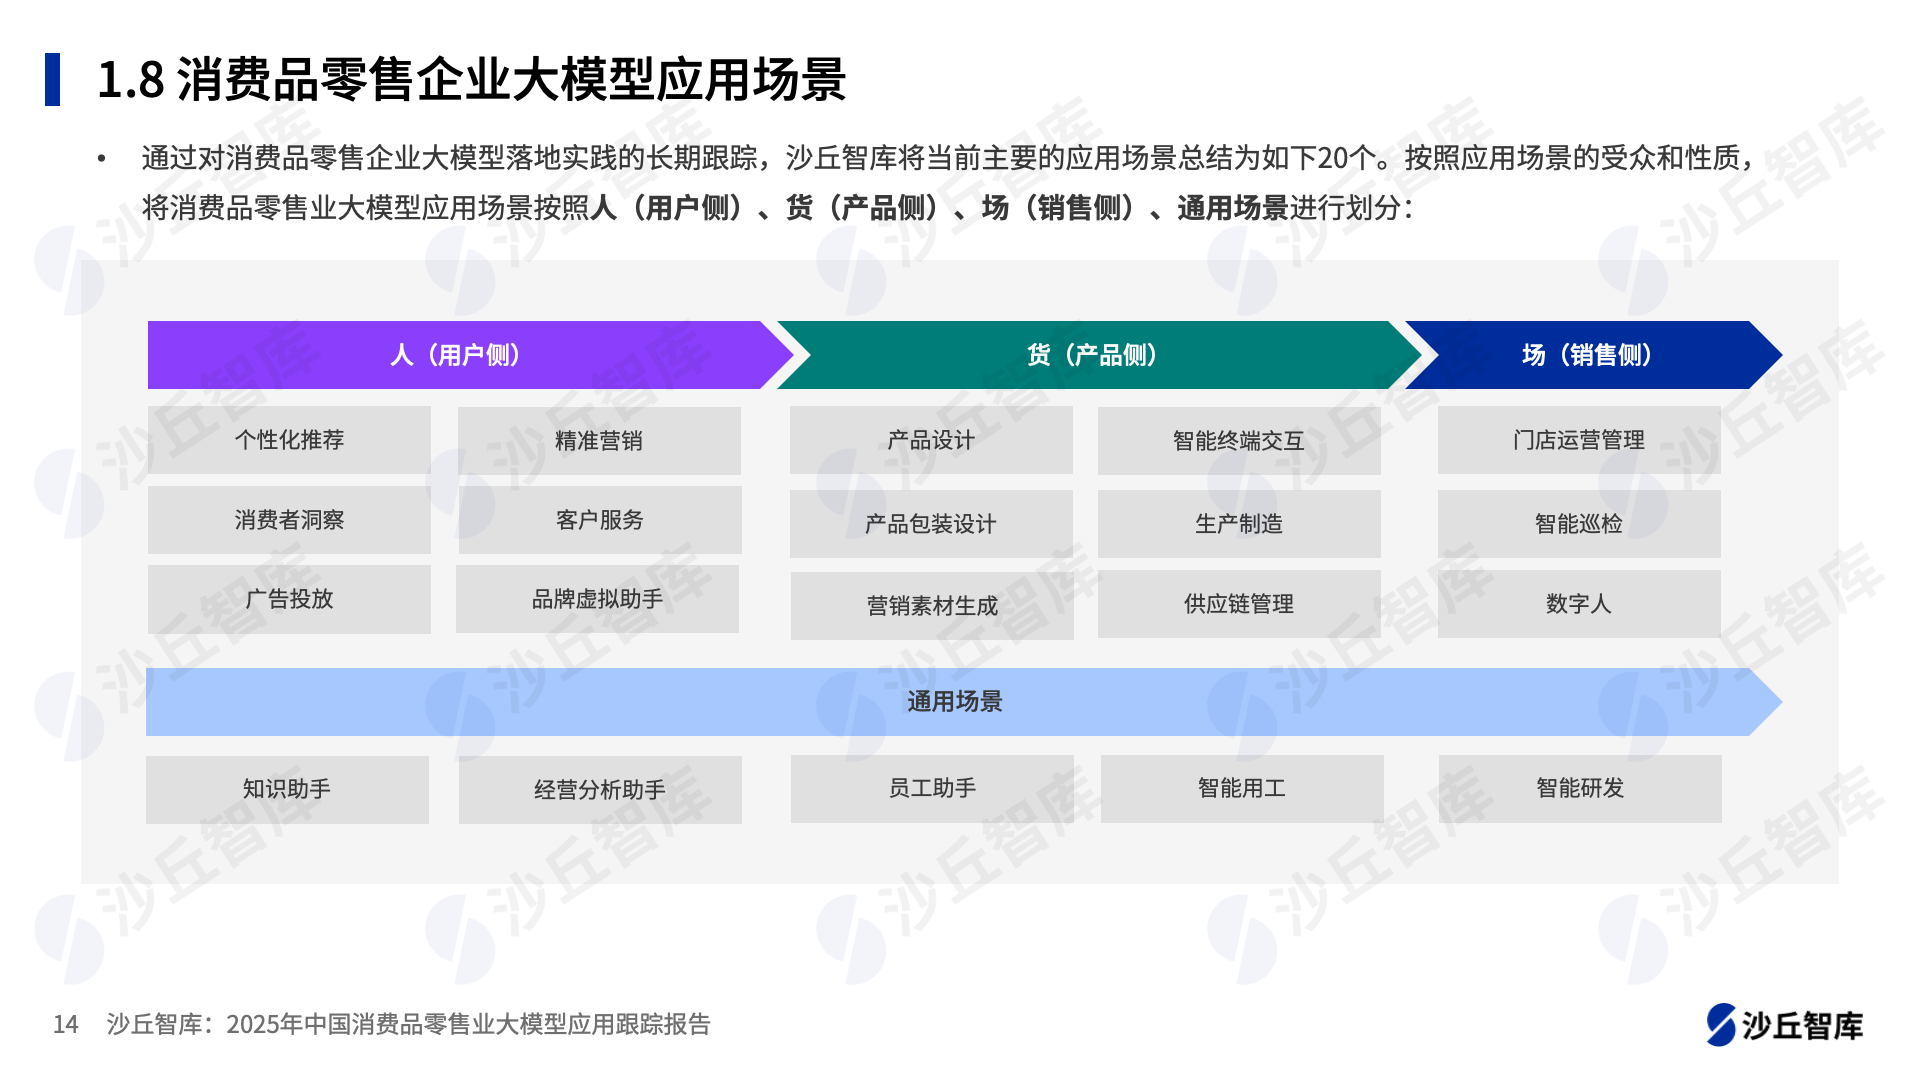The image size is (1920, 1080).
Task: Click the 通用场景 light blue banner
Action: coord(953,702)
